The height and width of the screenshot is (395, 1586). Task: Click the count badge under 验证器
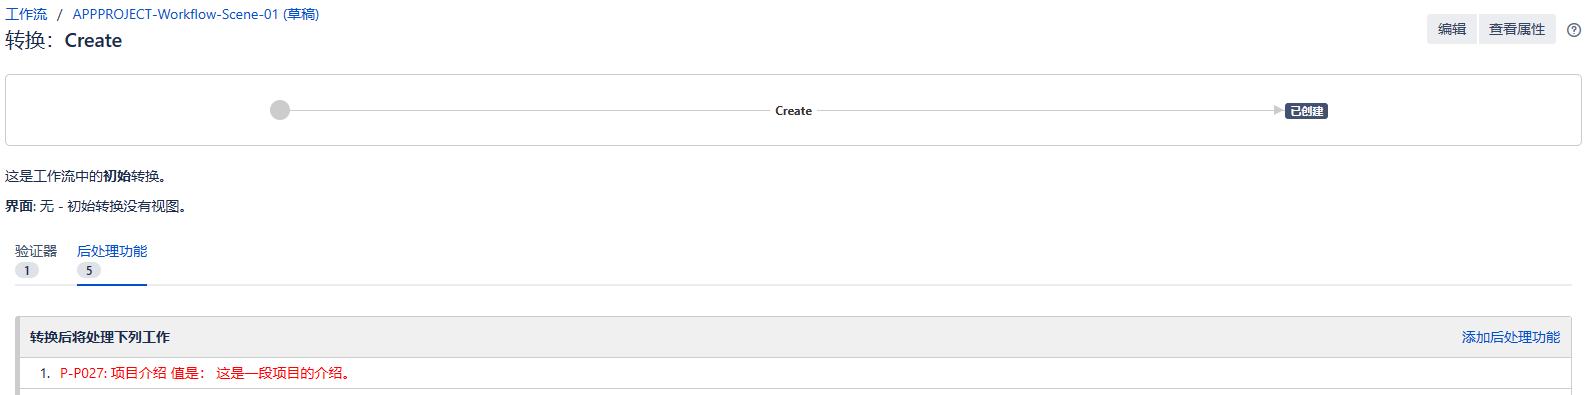pyautogui.click(x=27, y=270)
